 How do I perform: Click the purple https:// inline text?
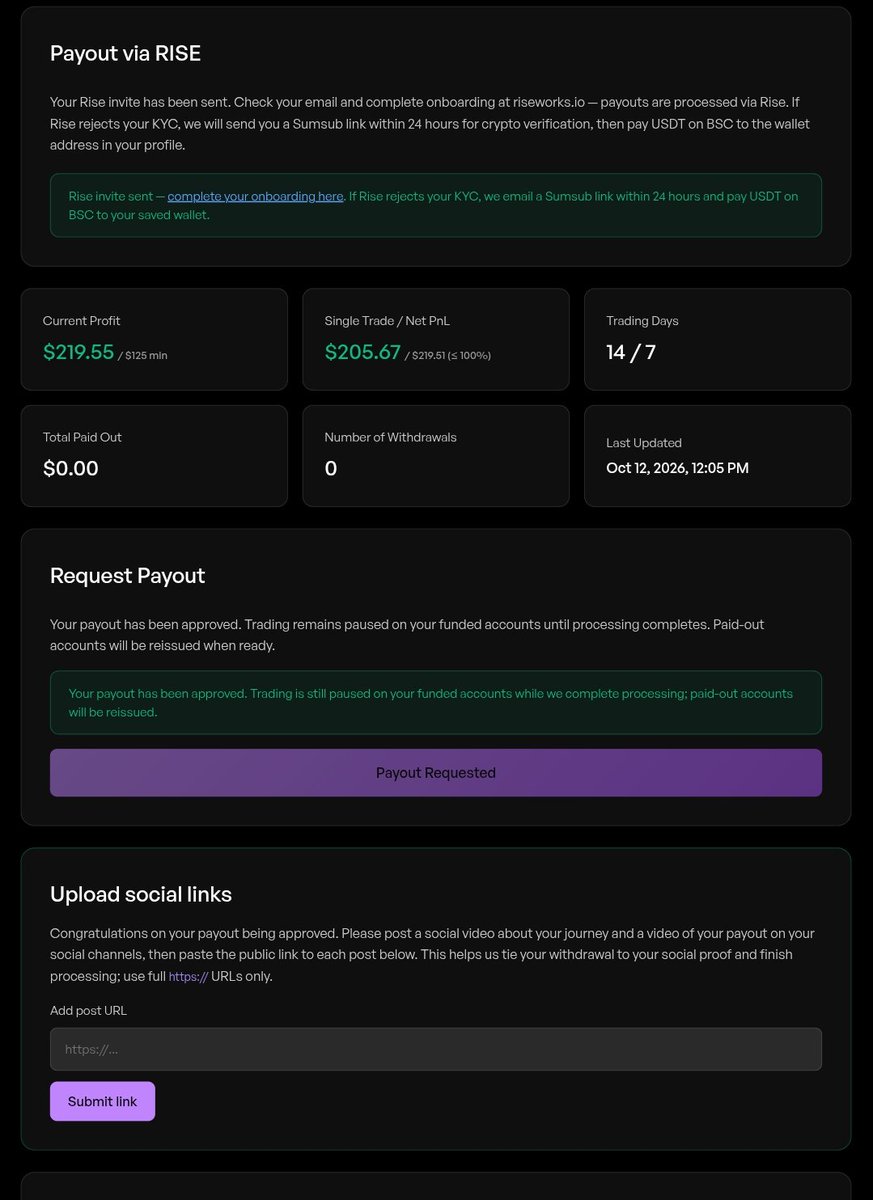click(188, 977)
